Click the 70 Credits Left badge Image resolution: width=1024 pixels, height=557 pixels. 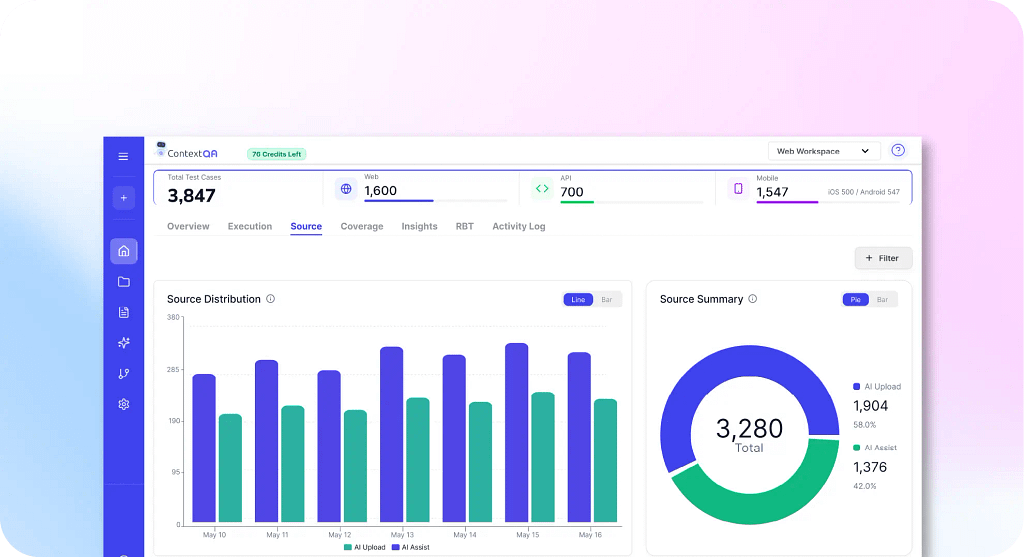[277, 154]
